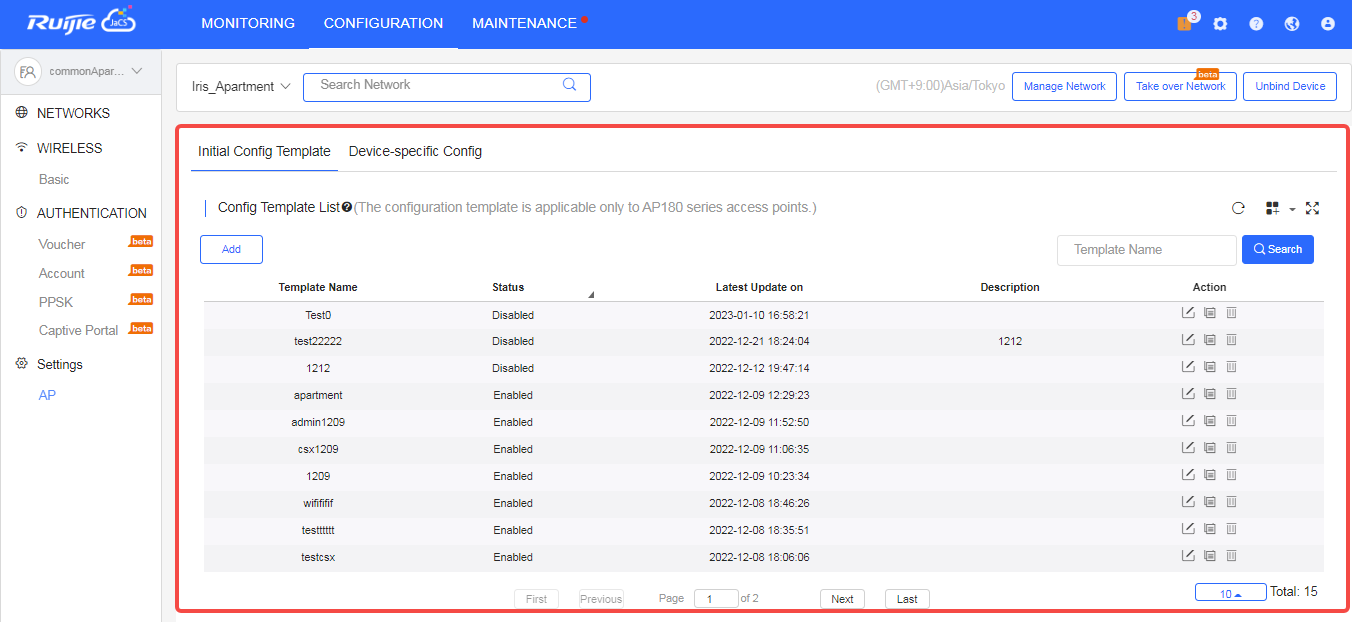Viewport: 1352px width, 622px height.
Task: Open the language globe icon
Action: [1292, 23]
